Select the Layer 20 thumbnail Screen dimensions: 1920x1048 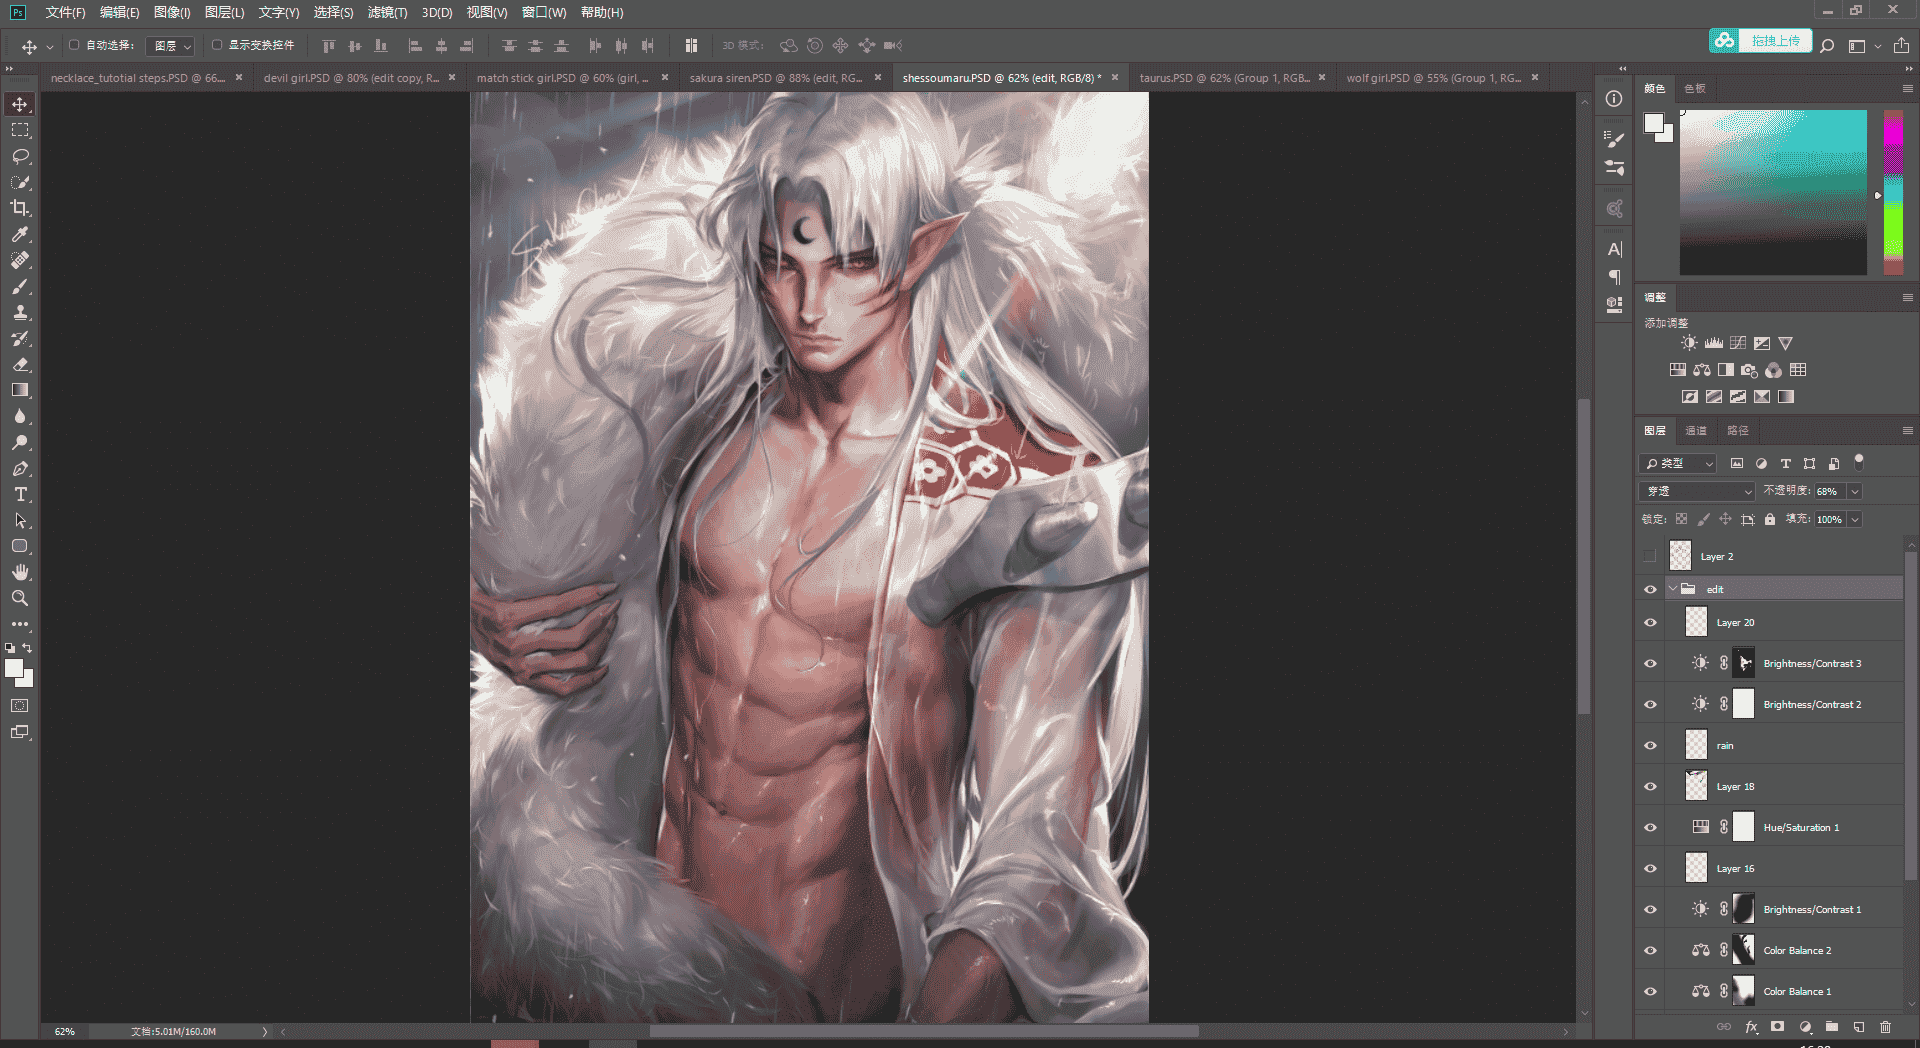point(1696,622)
